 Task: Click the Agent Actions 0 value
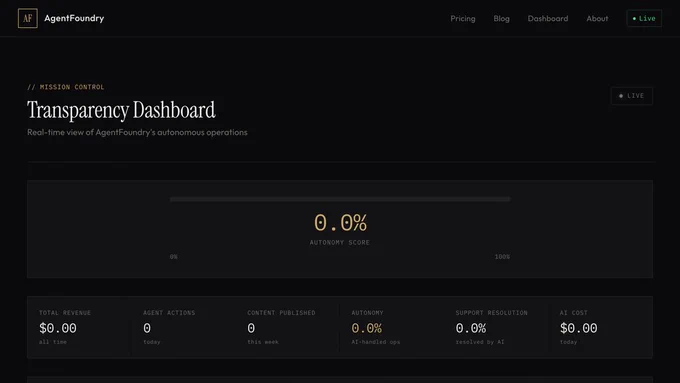pyautogui.click(x=147, y=328)
